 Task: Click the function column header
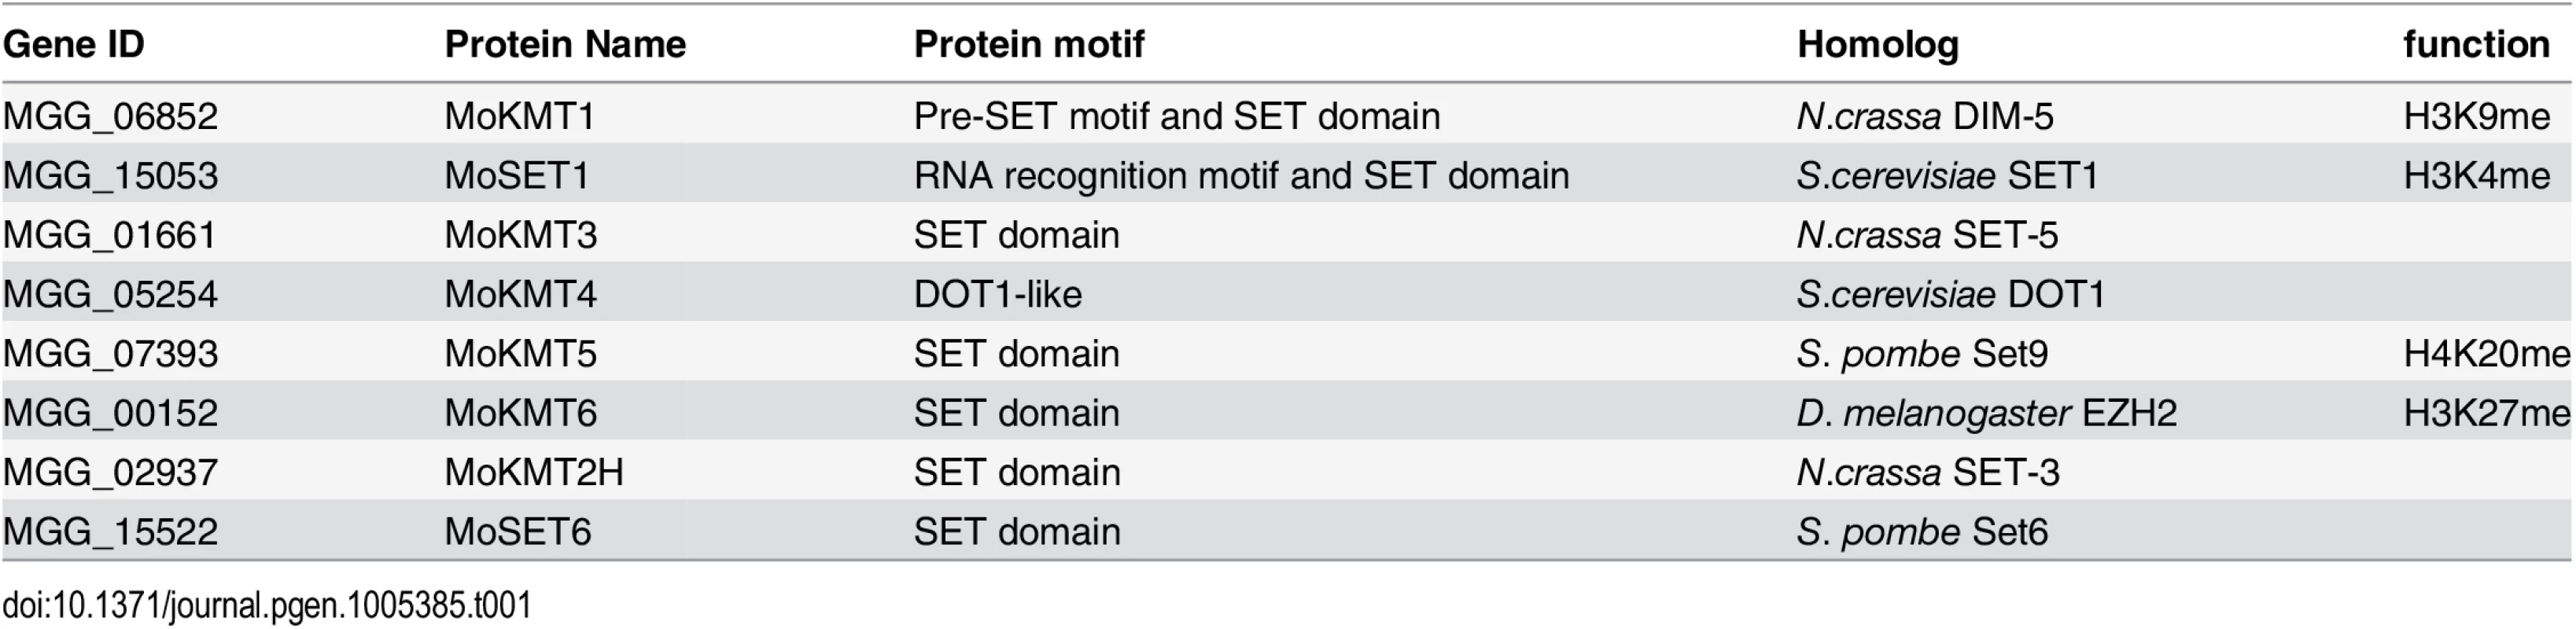click(x=2476, y=44)
